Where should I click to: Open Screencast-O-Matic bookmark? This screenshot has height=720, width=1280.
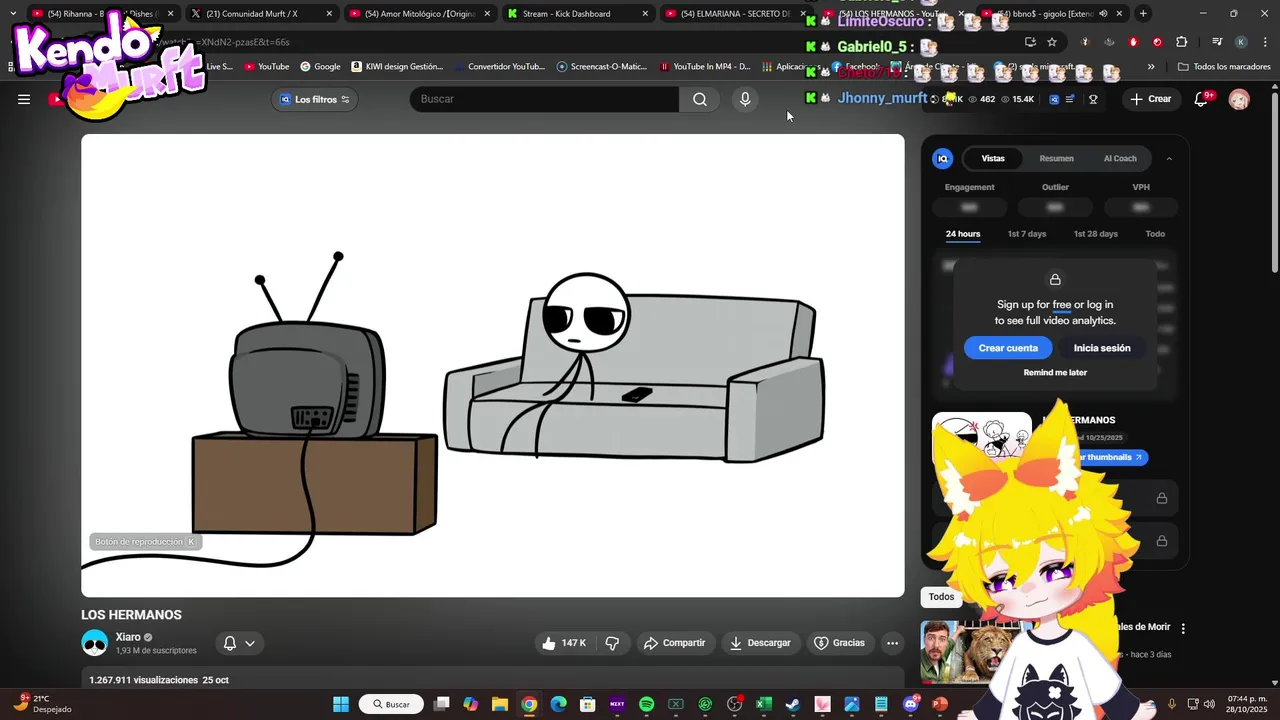[x=602, y=67]
